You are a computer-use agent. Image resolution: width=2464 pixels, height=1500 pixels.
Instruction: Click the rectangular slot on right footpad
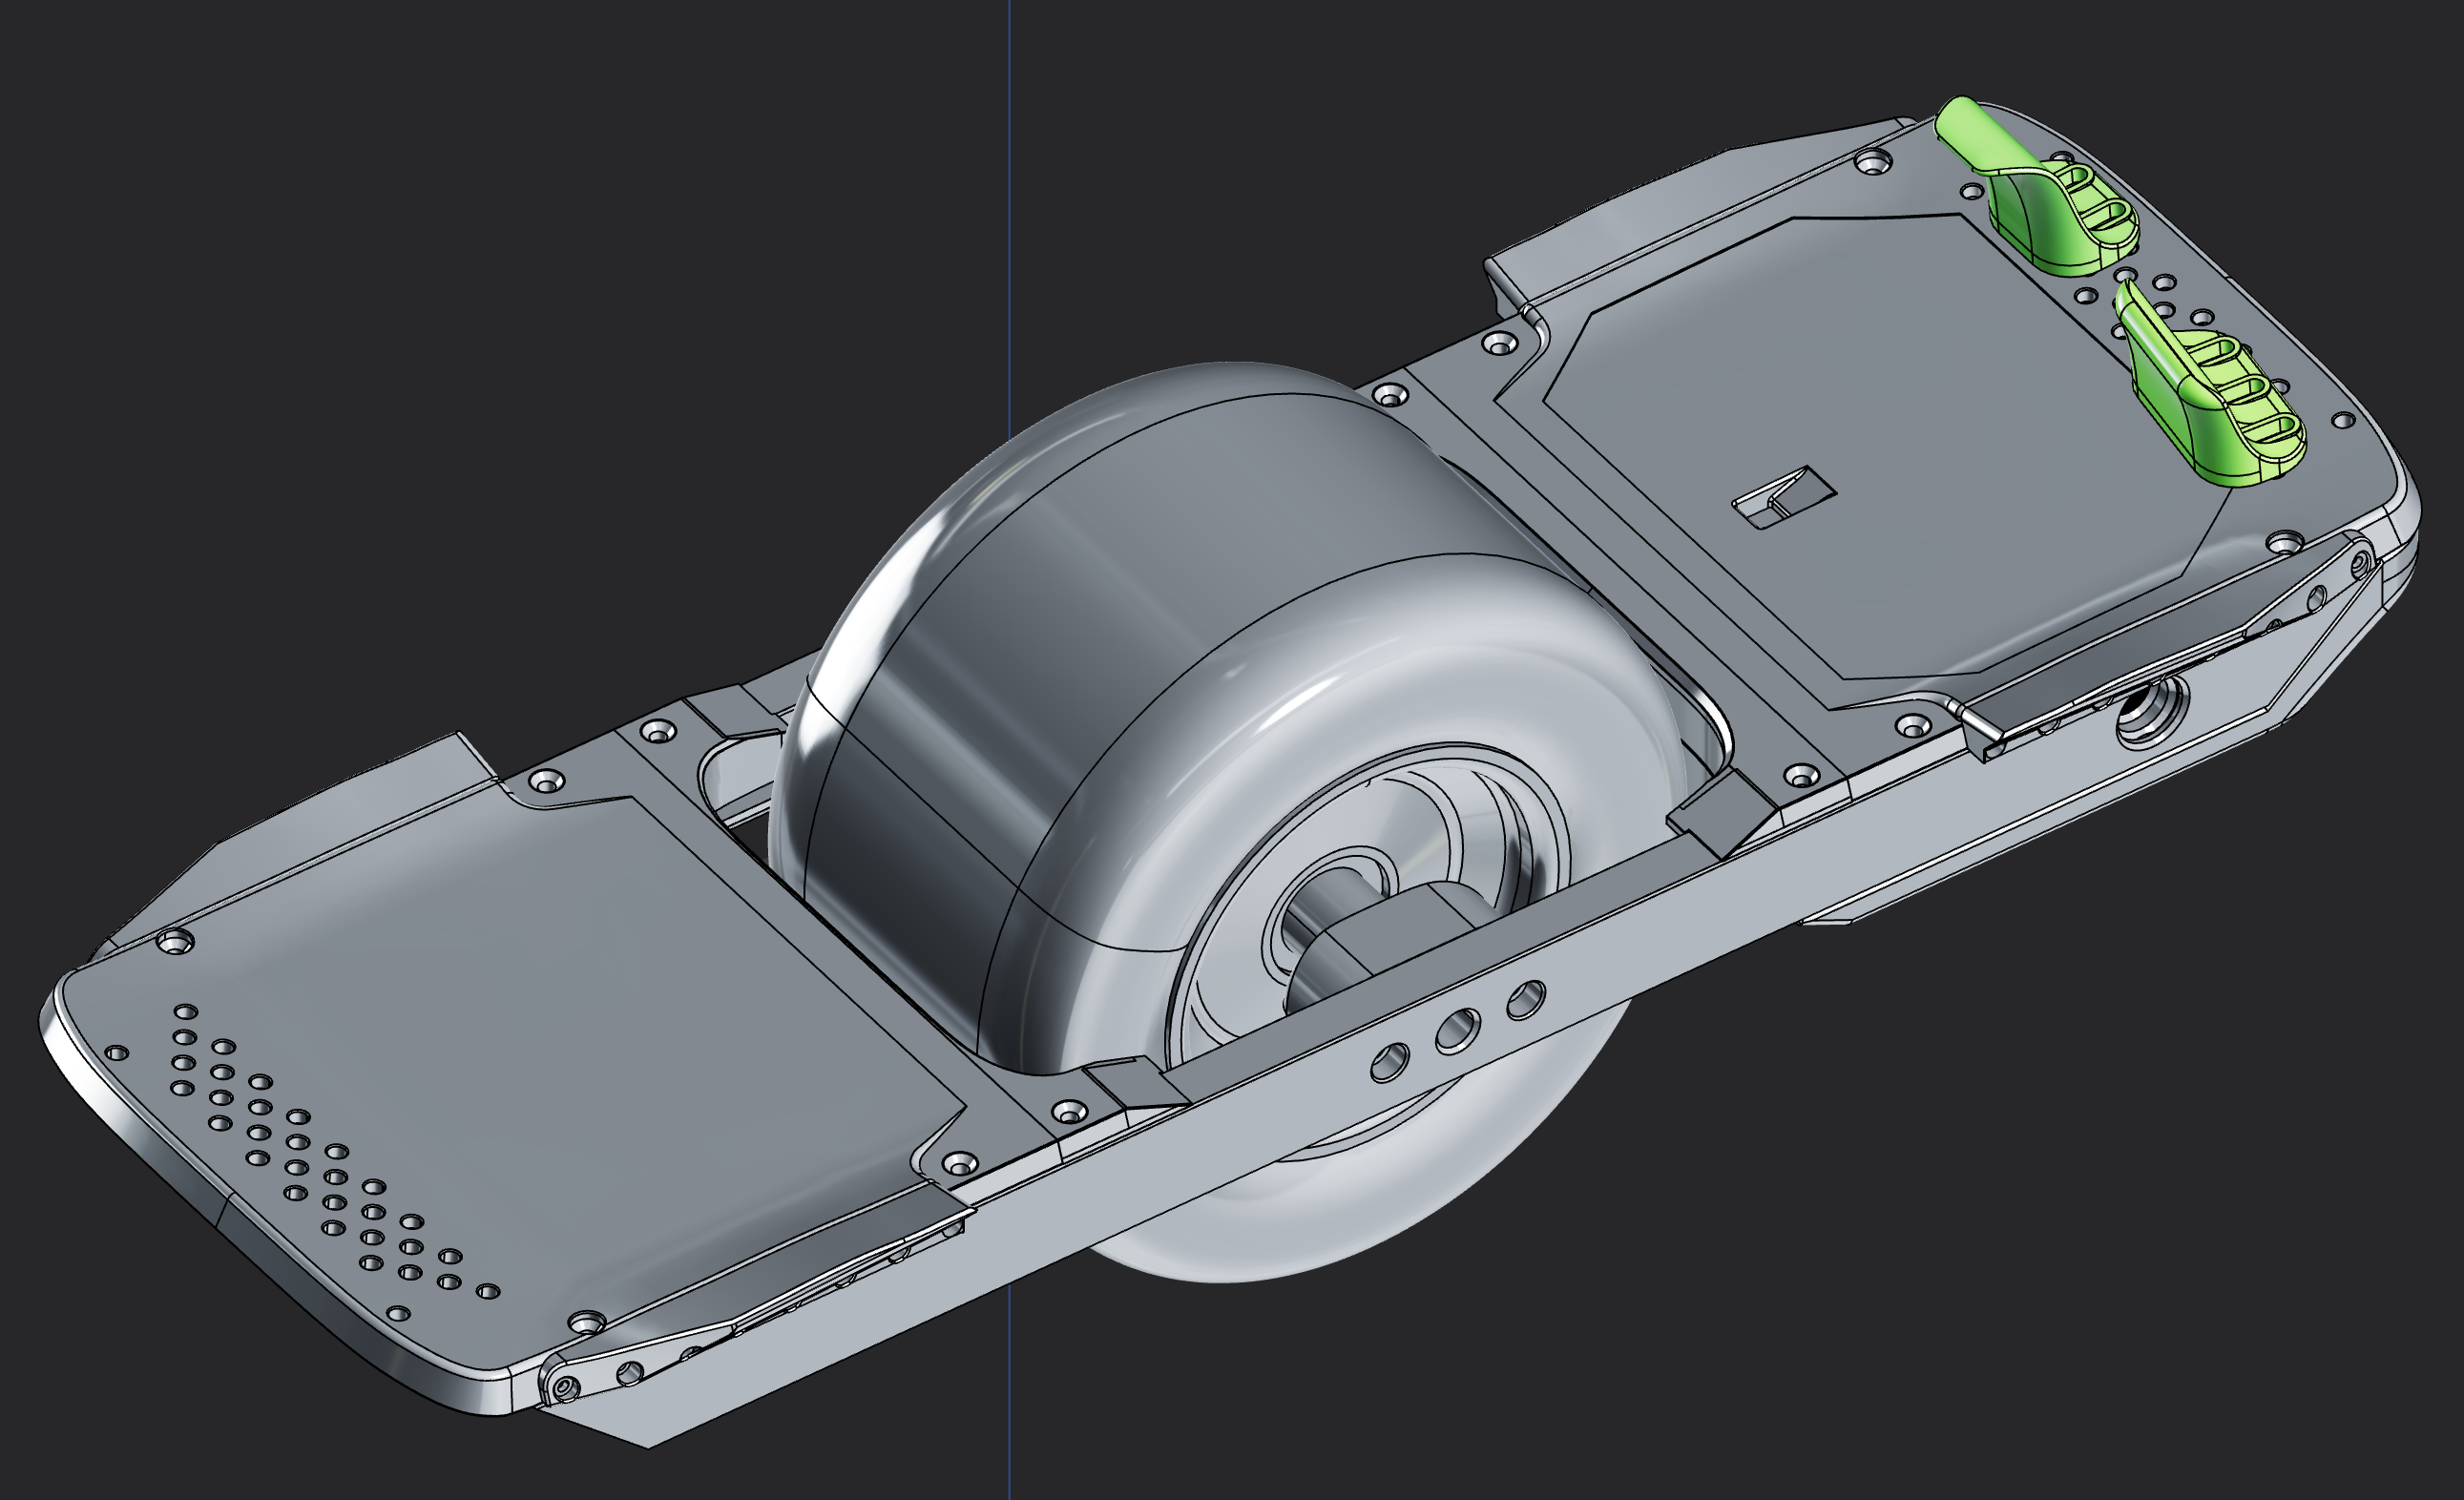(x=1784, y=496)
